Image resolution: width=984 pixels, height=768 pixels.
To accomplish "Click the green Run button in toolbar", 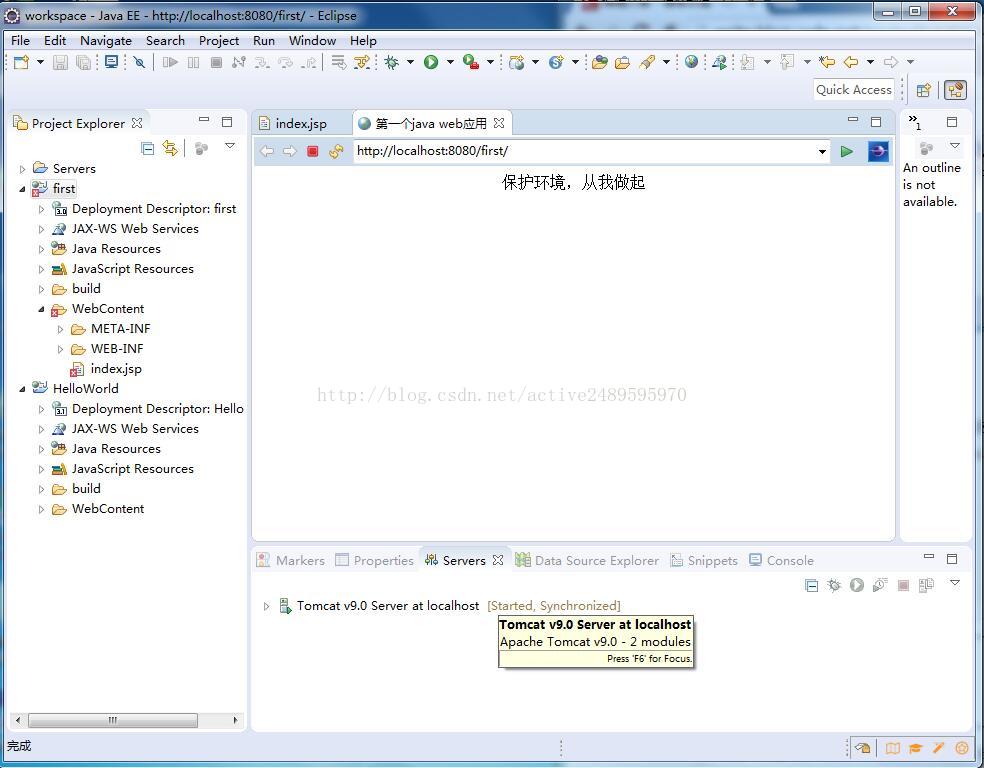I will click(x=430, y=61).
